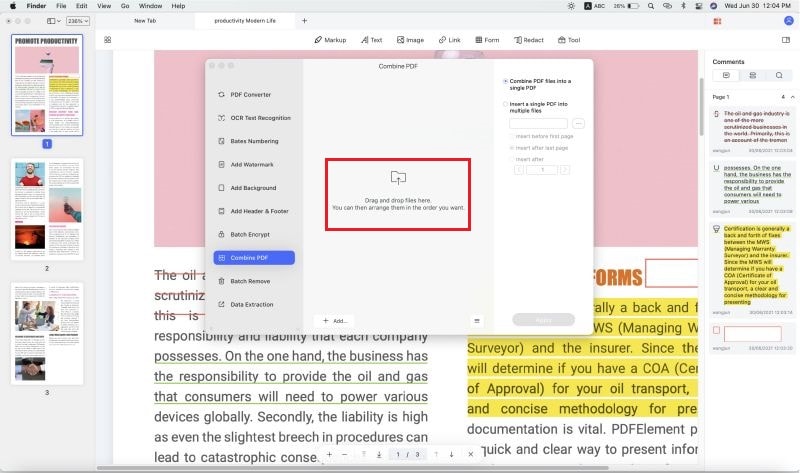Select the red rectangle comment entry
800x473 pixels.
point(753,338)
